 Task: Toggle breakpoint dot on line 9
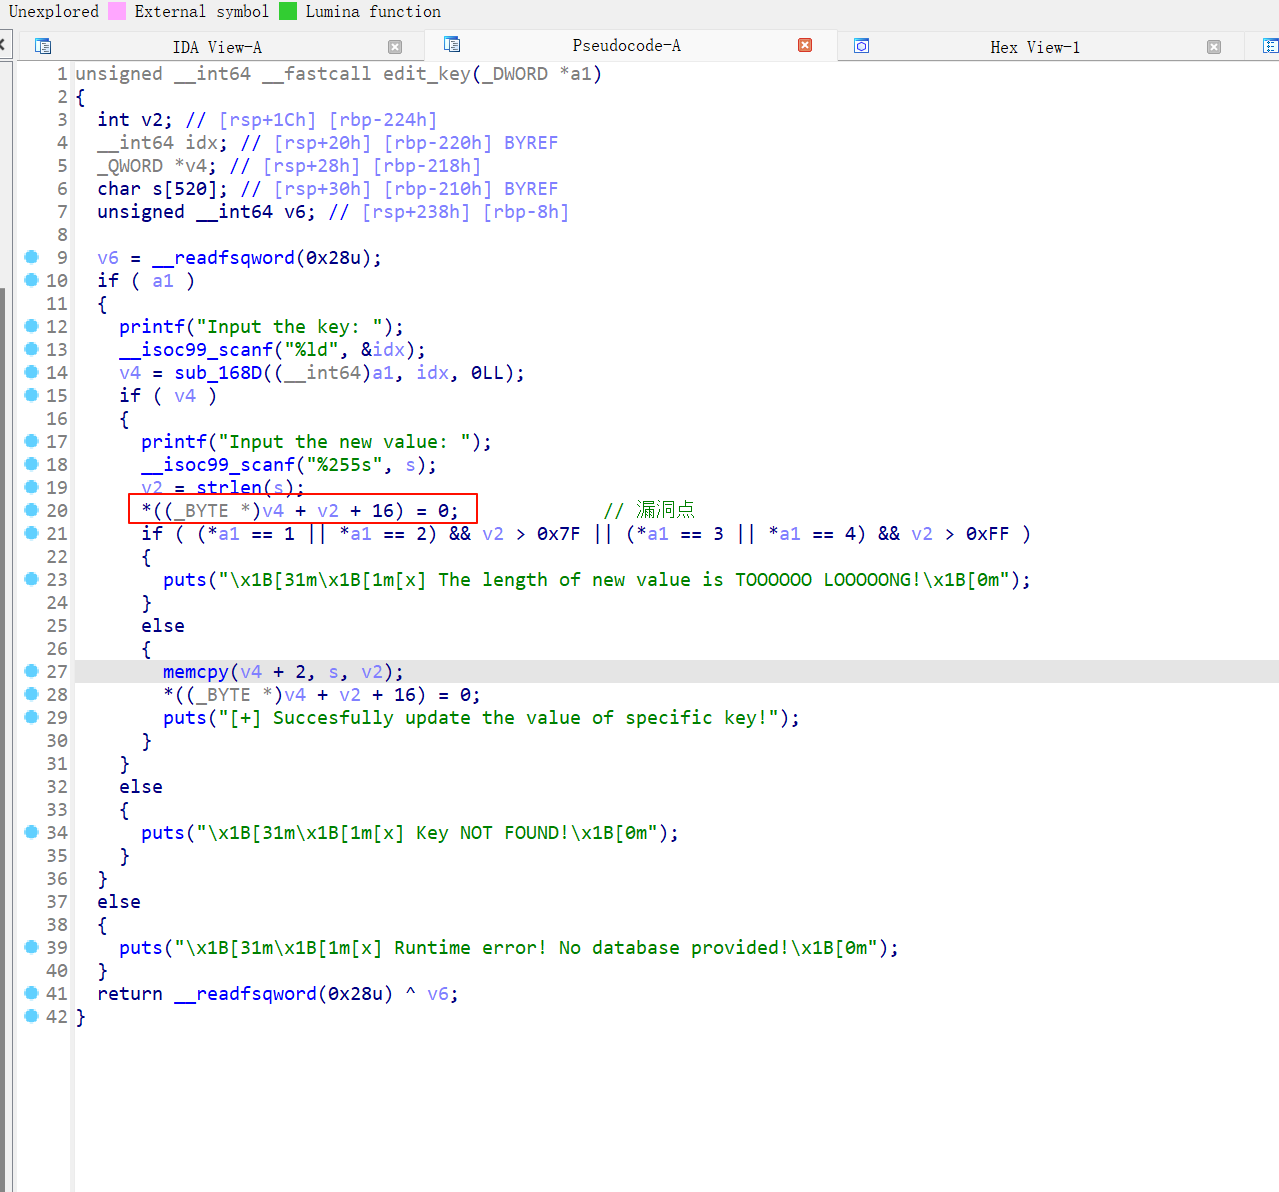click(31, 257)
